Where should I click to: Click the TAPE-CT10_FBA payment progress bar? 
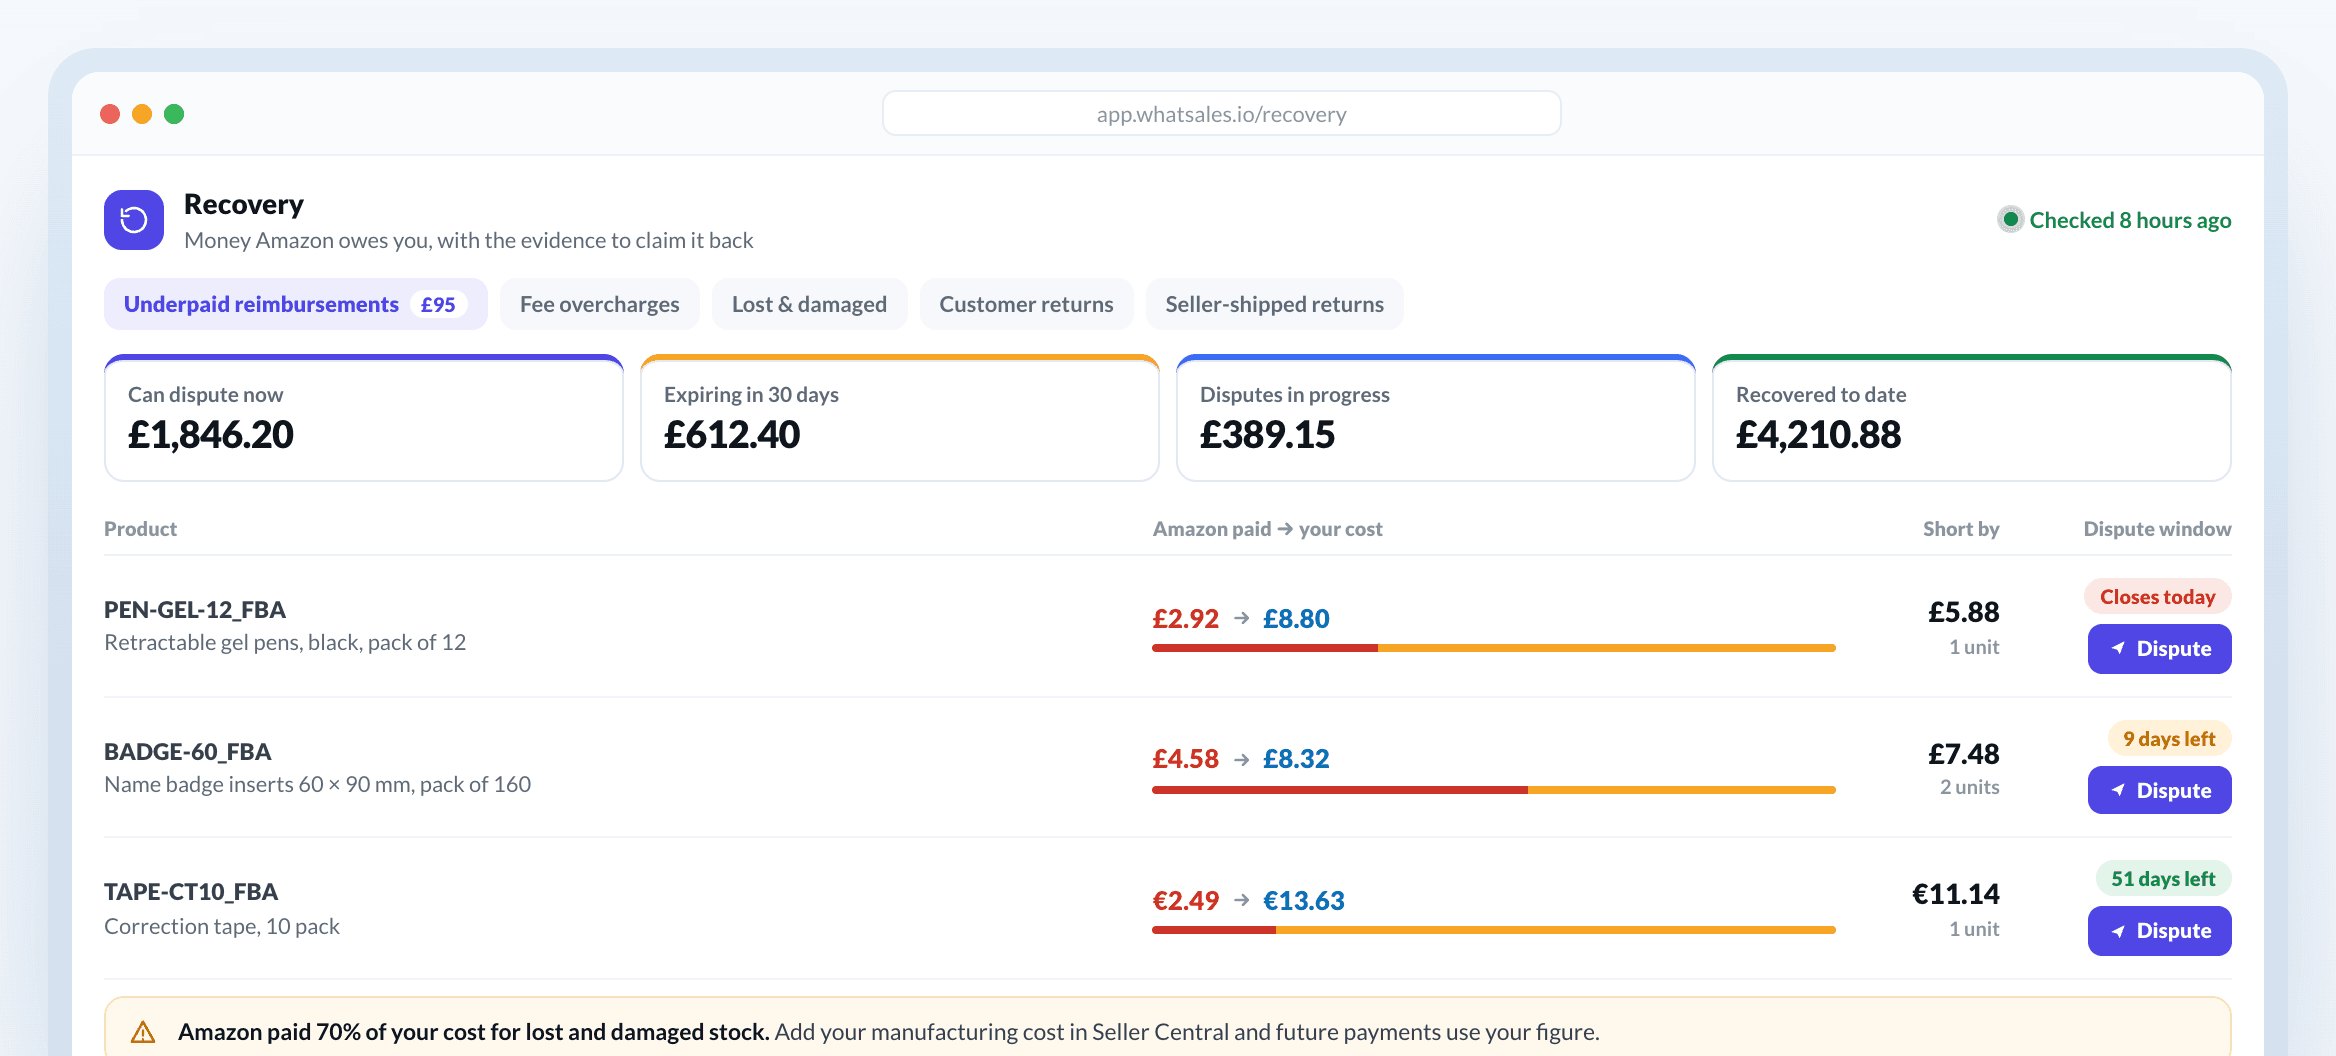pyautogui.click(x=1494, y=930)
